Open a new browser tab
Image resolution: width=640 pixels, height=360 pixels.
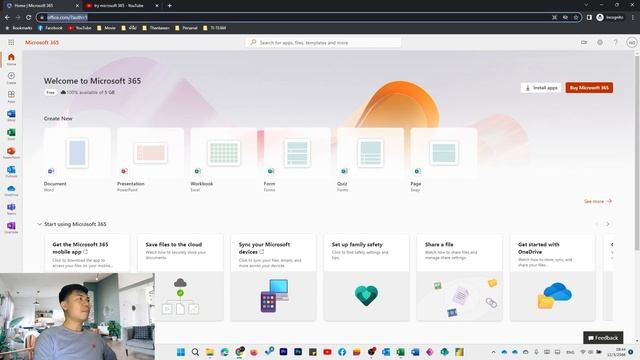[x=169, y=6]
